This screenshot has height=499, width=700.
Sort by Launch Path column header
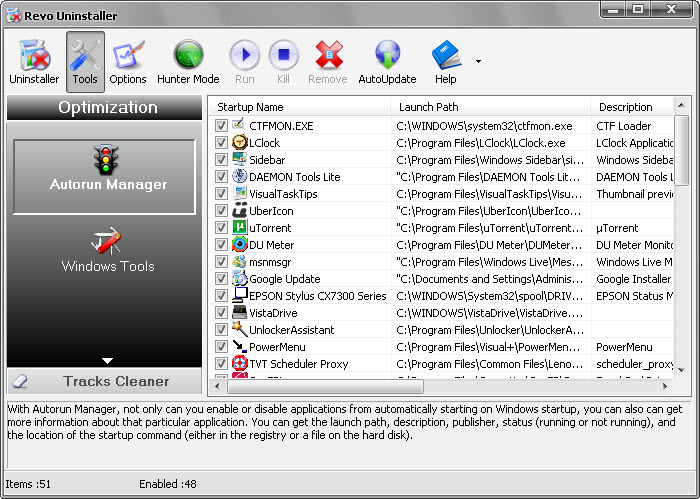point(490,107)
